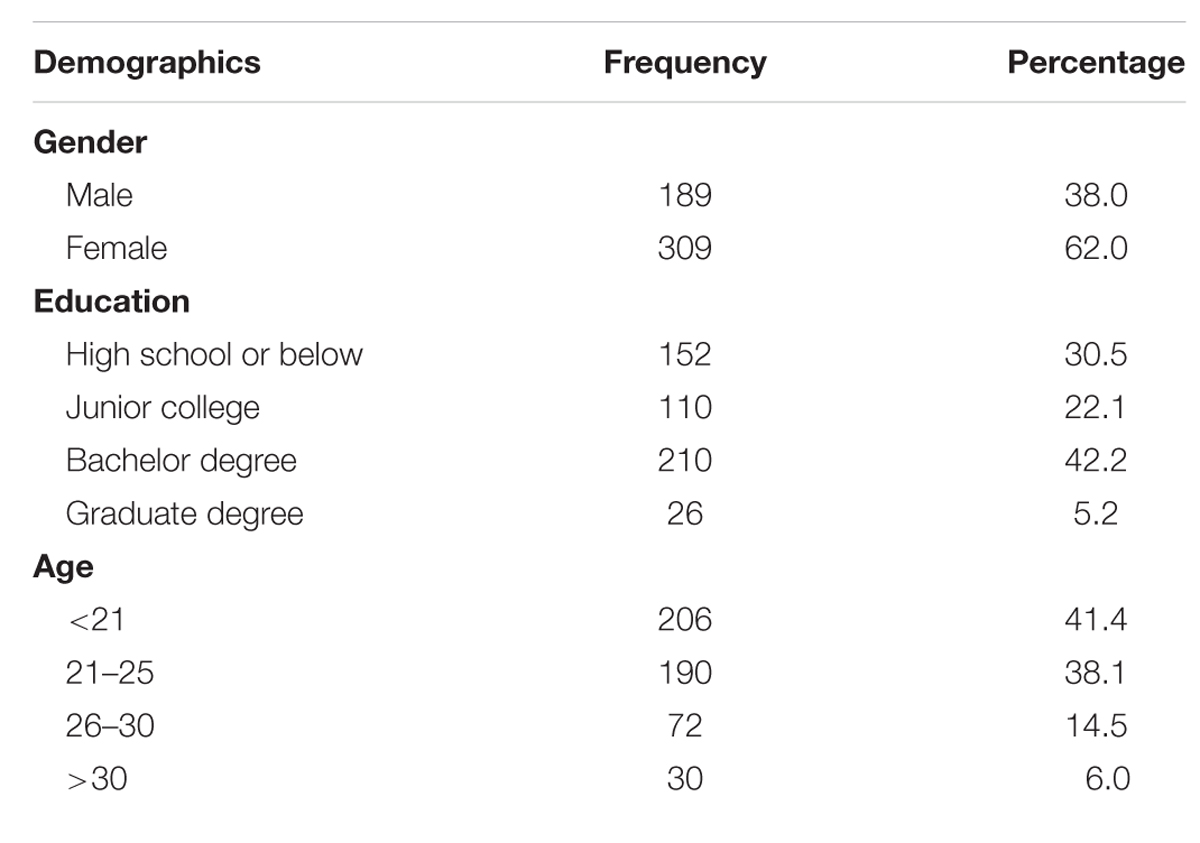
Task: Click the High school or below label
Action: pyautogui.click(x=214, y=354)
